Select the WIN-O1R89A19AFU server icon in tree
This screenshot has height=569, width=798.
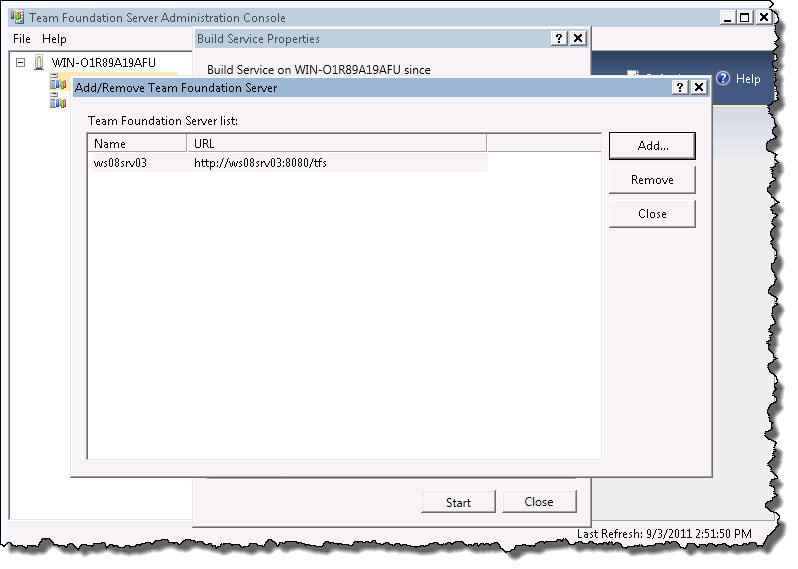(x=39, y=62)
